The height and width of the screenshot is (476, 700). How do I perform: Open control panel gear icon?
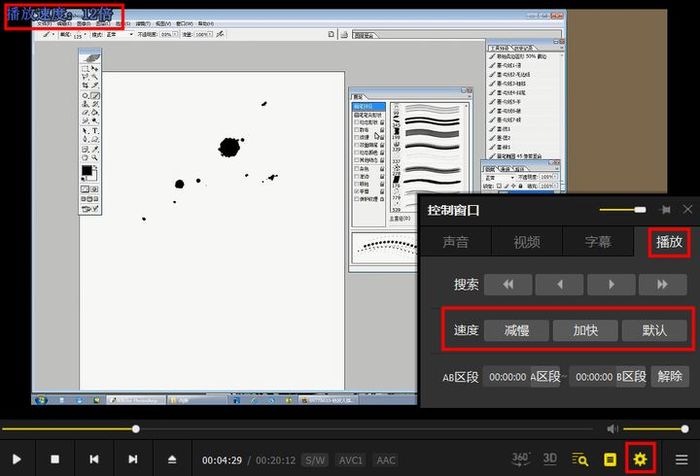640,459
